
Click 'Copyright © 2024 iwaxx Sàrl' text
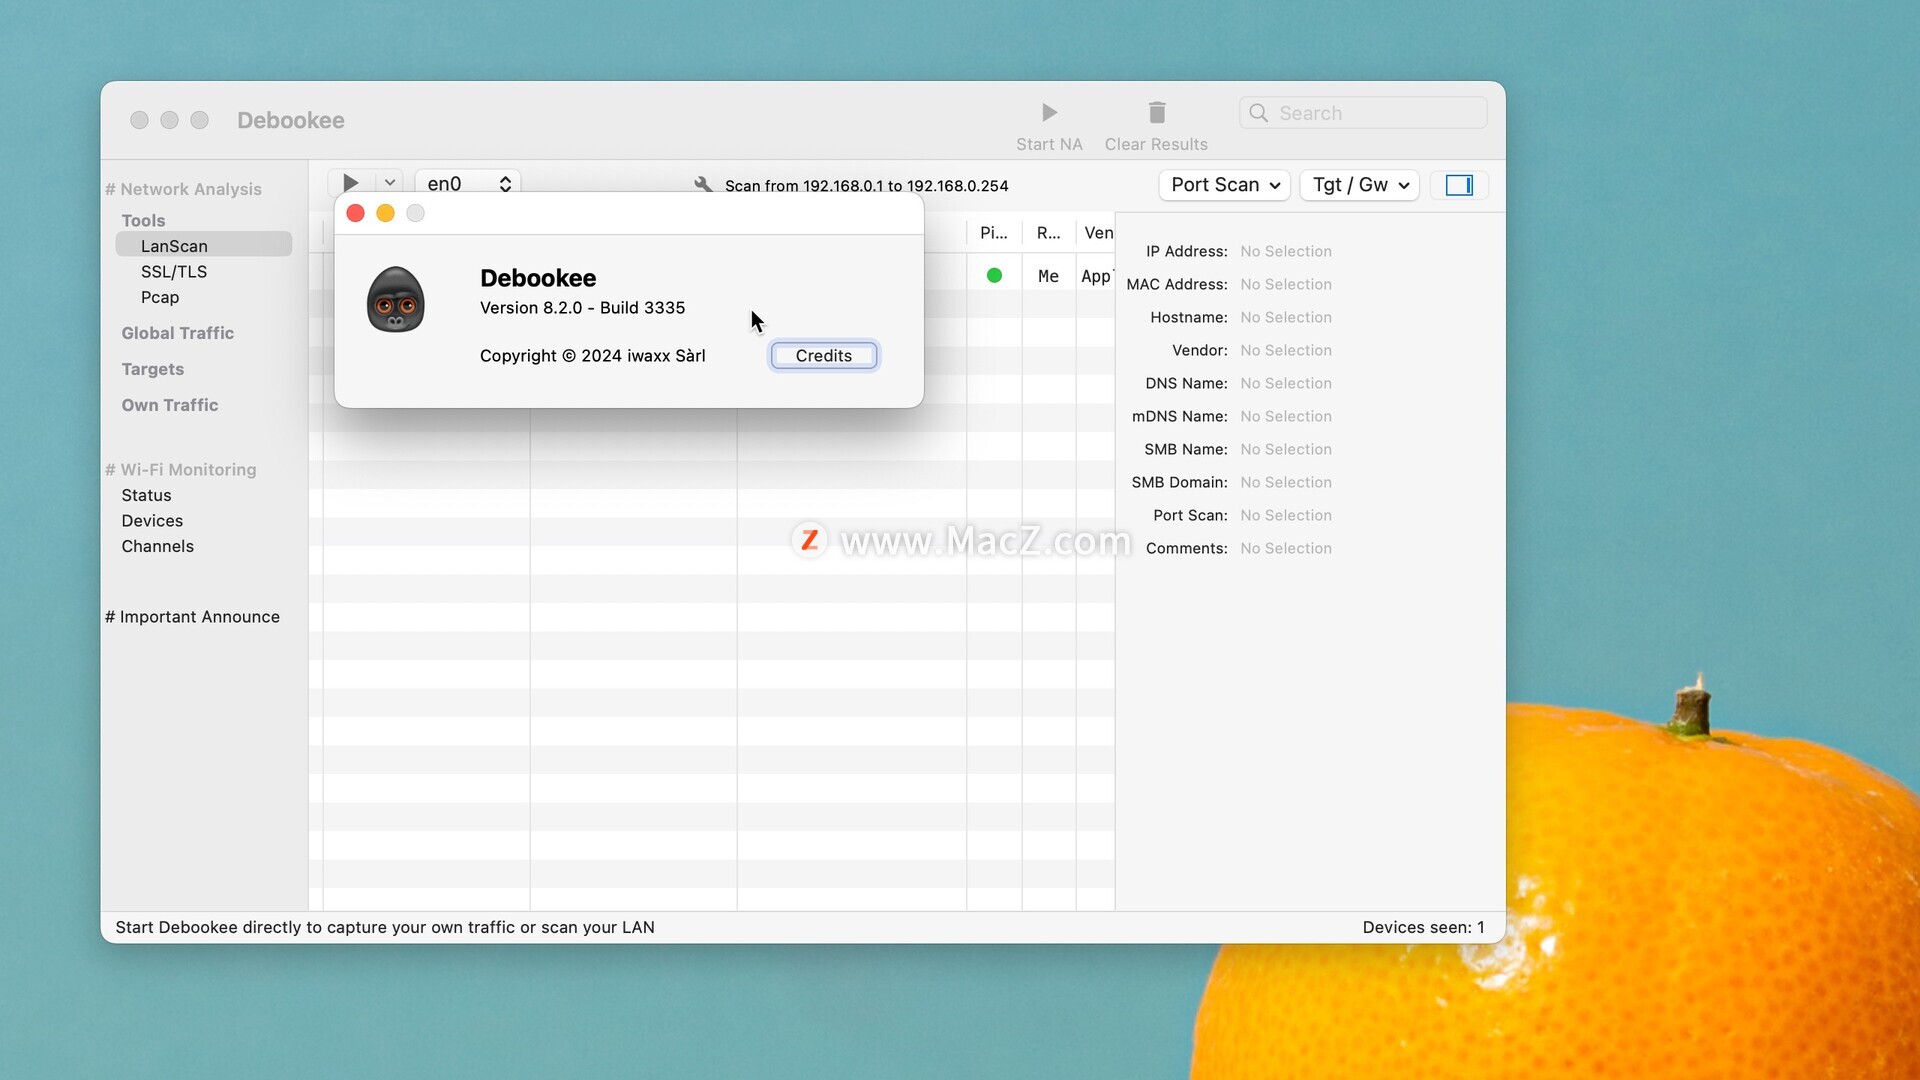click(x=593, y=356)
